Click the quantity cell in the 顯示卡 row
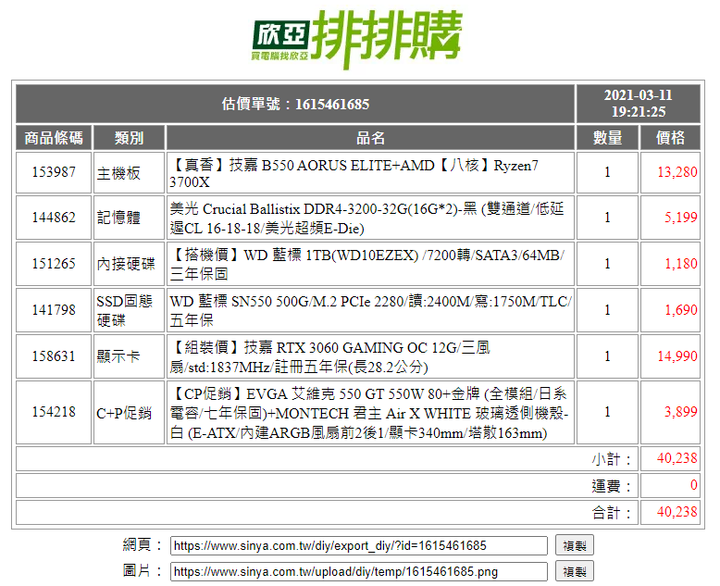Screen dimensions: 720x586 click(x=607, y=357)
